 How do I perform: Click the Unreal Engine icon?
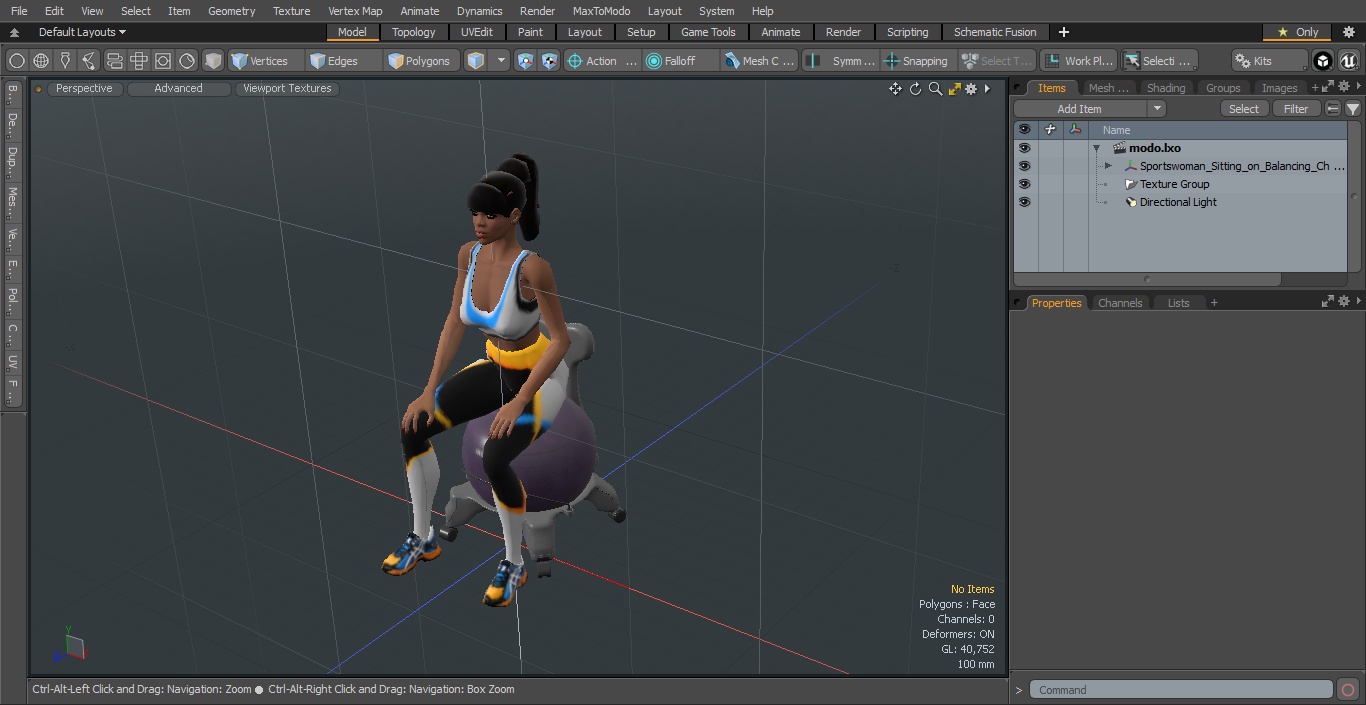[1349, 61]
